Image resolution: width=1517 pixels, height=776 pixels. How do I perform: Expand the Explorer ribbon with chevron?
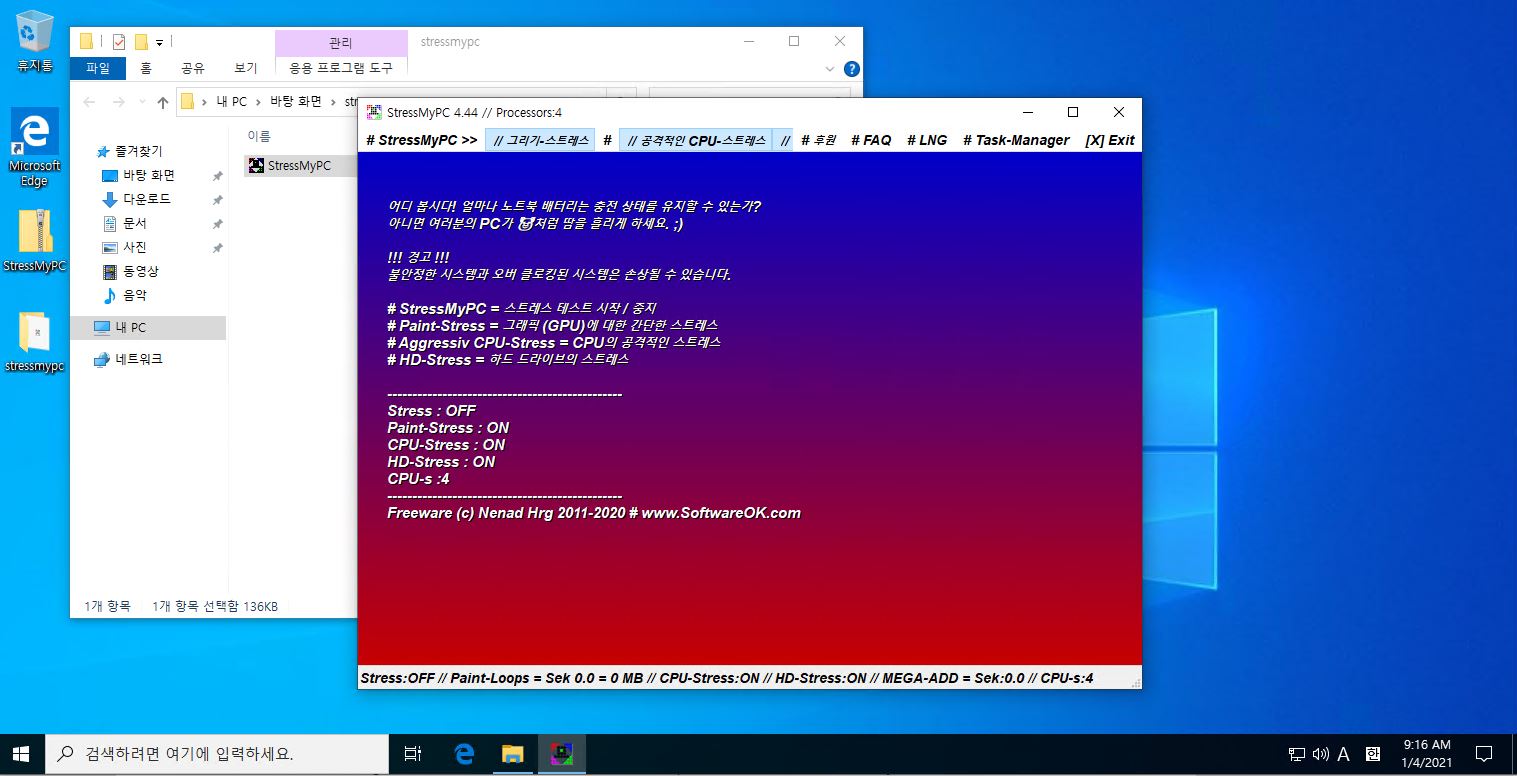(829, 69)
